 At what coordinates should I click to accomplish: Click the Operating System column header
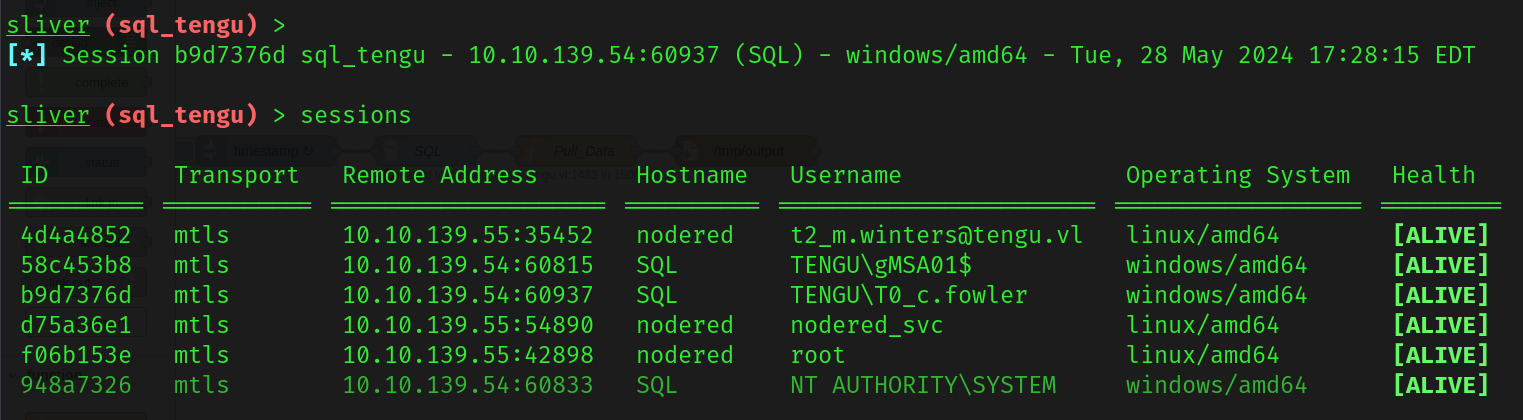(1237, 176)
